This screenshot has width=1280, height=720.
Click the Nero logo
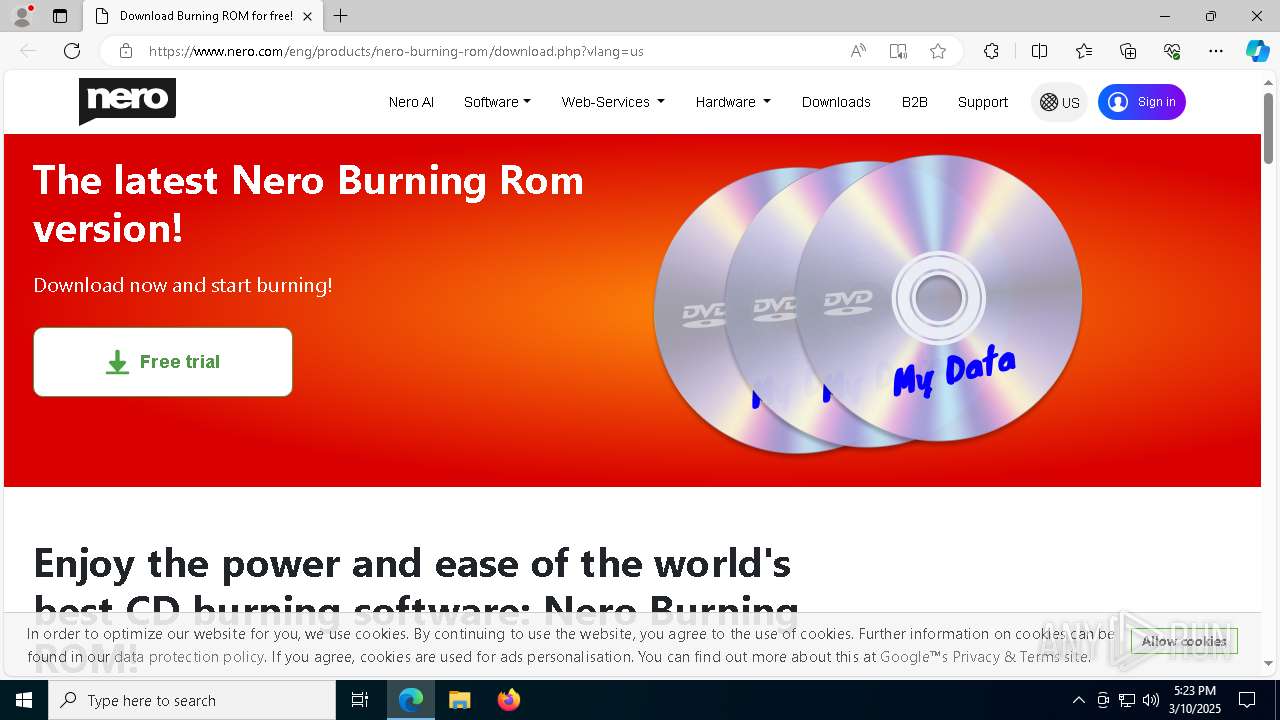(127, 101)
